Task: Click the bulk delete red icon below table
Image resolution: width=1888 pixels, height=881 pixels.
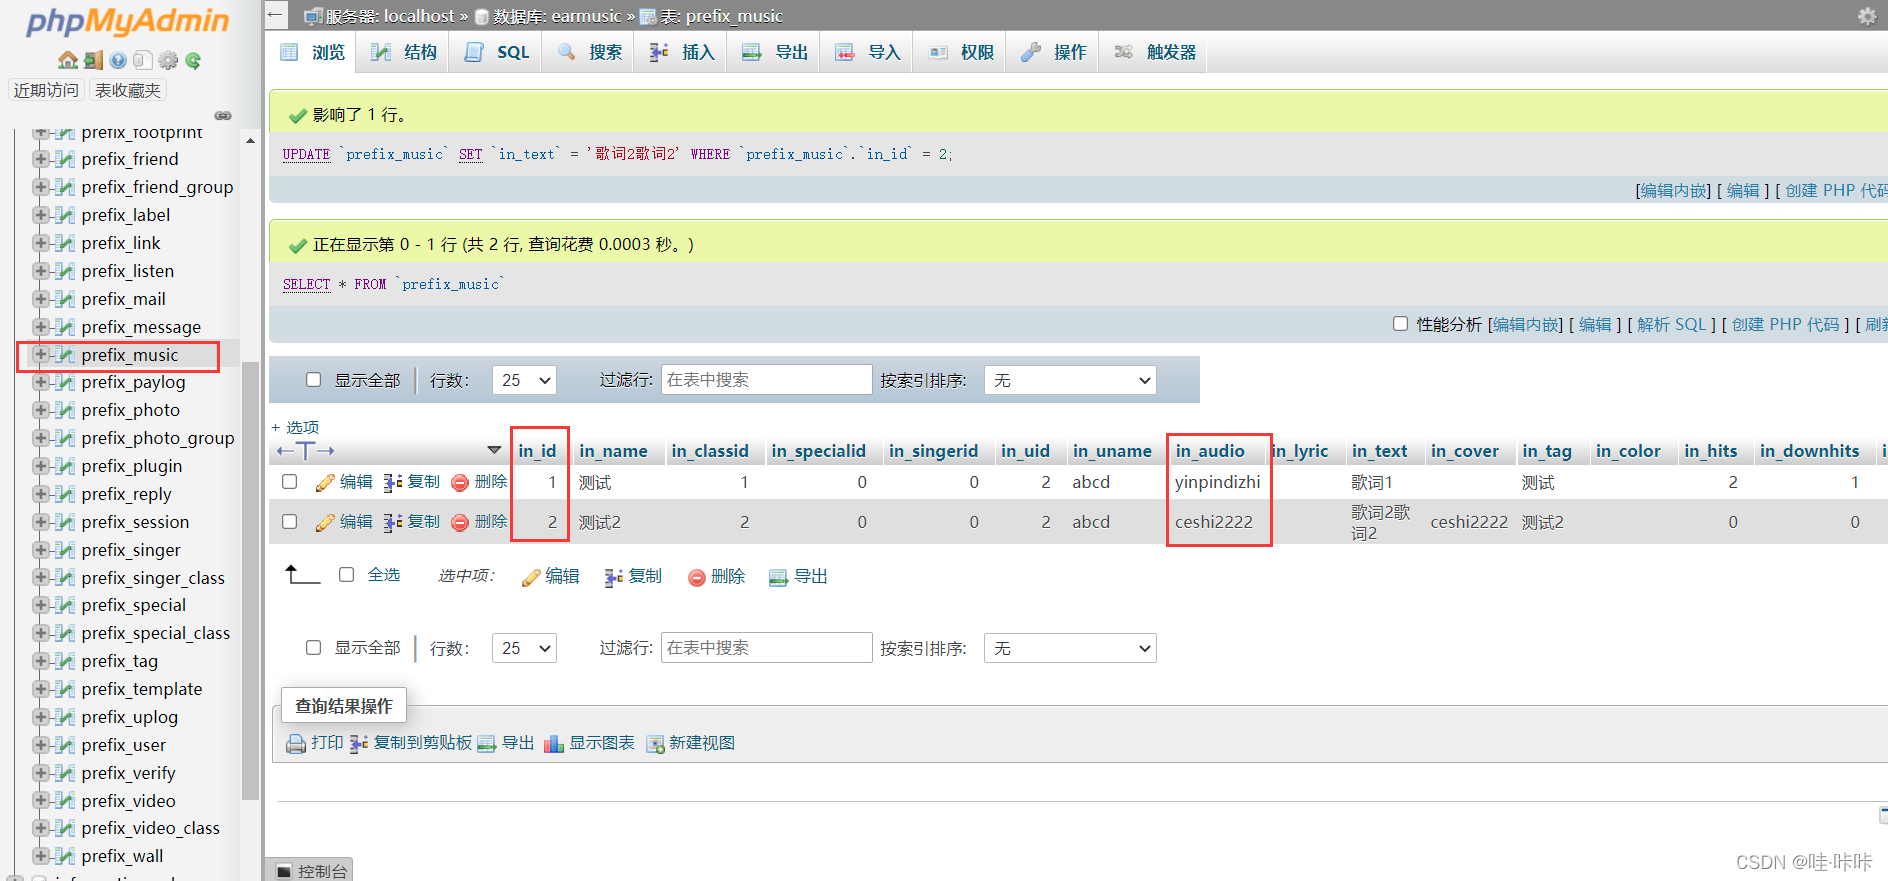Action: pos(697,577)
